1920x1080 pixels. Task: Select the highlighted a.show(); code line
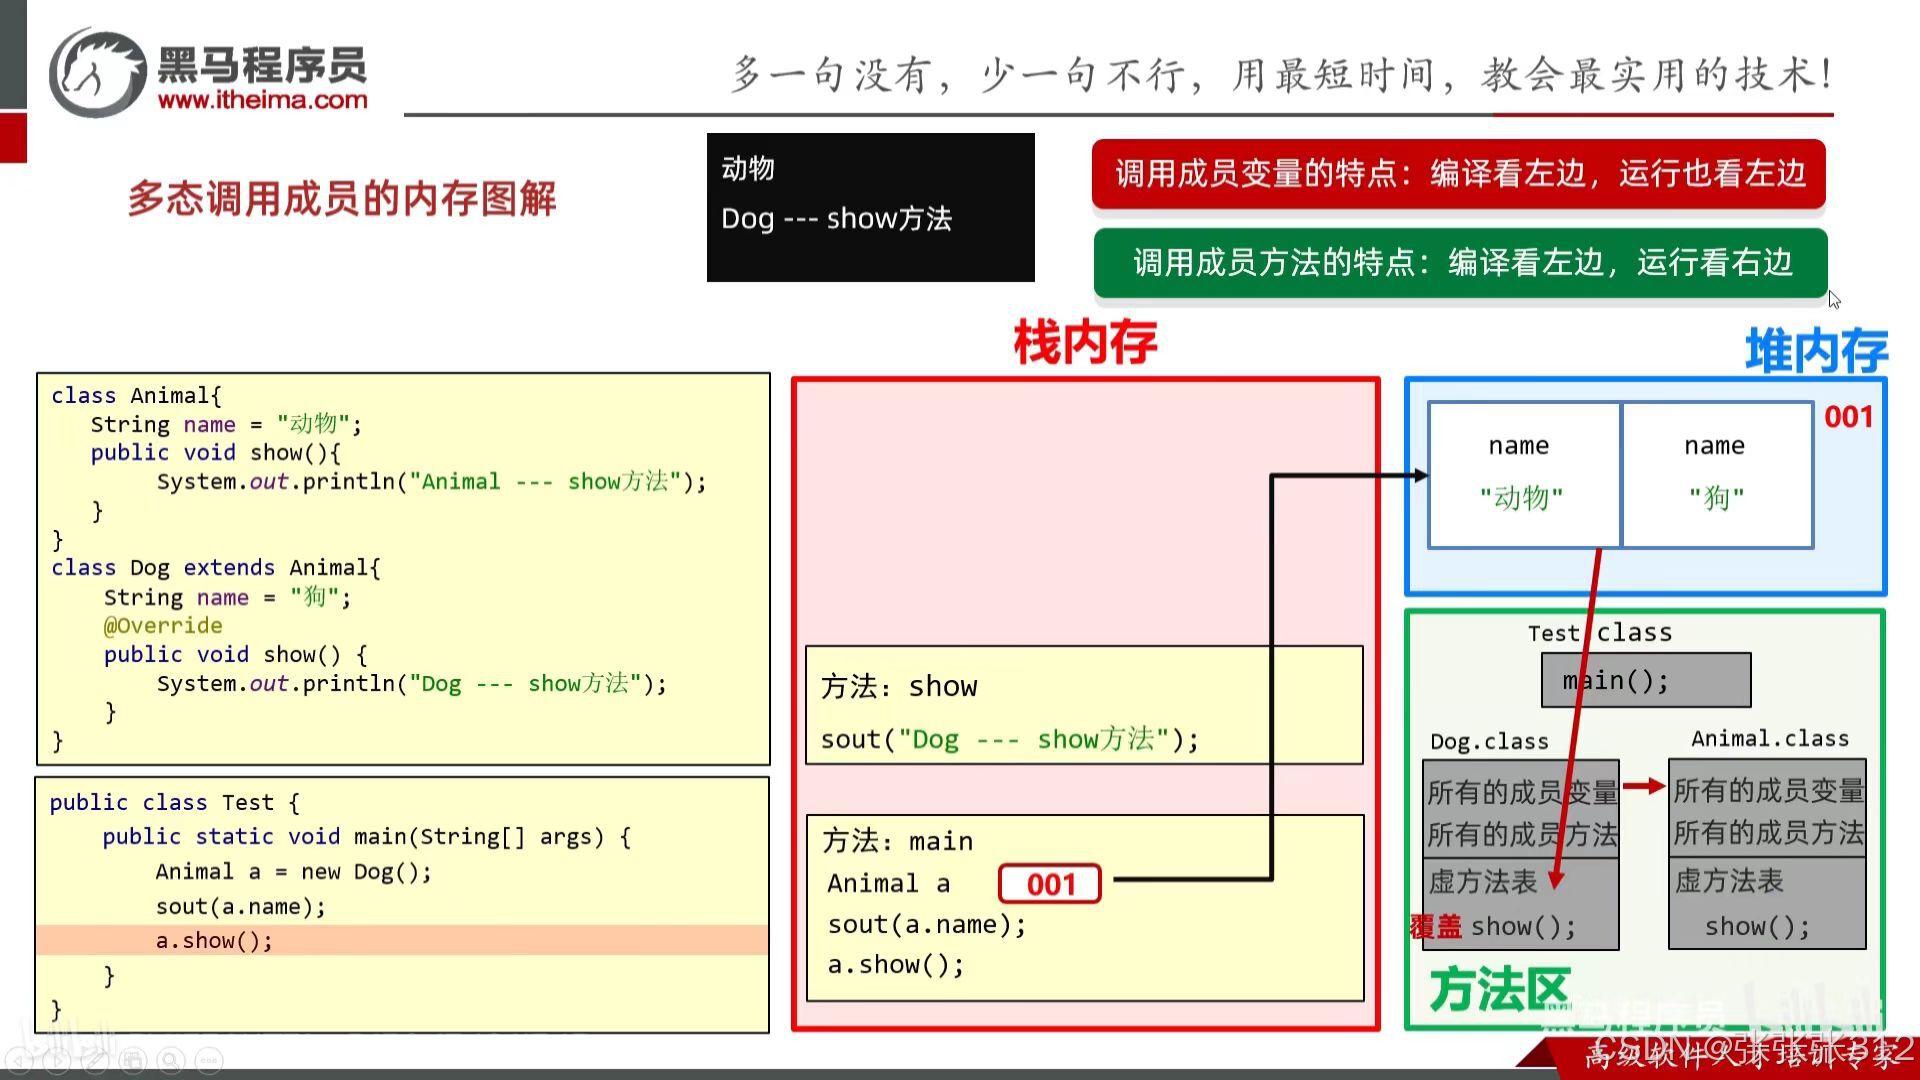point(214,941)
